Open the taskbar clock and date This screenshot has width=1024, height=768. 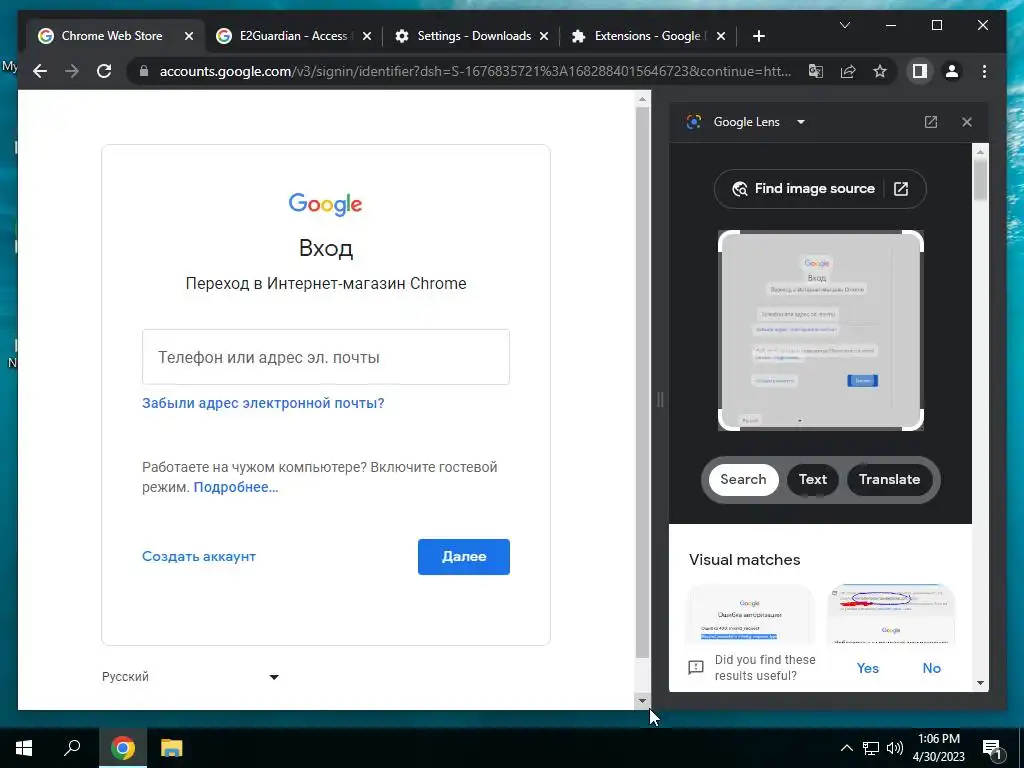click(x=938, y=748)
